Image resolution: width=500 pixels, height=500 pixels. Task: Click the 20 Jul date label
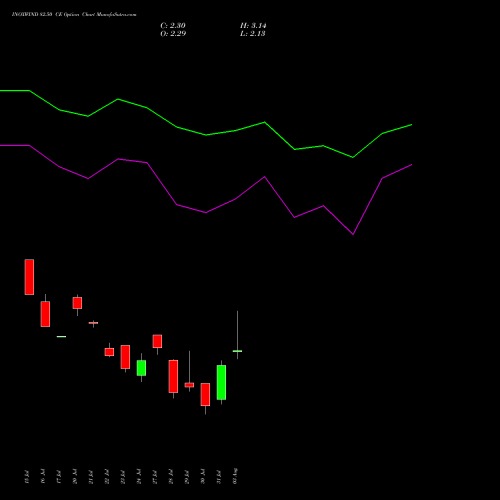[75, 477]
